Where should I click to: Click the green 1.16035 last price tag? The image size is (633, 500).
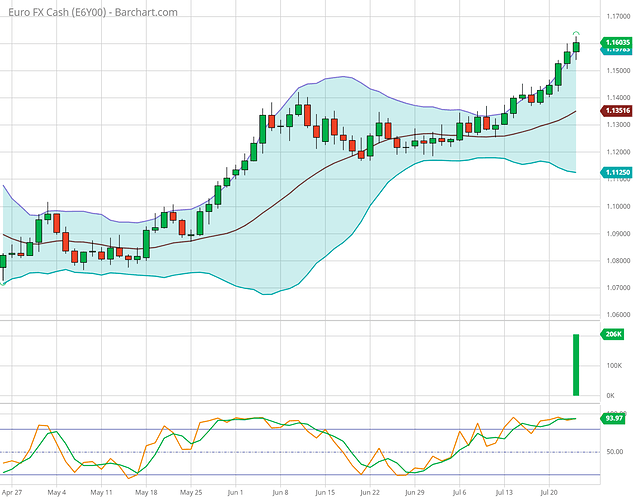[615, 42]
